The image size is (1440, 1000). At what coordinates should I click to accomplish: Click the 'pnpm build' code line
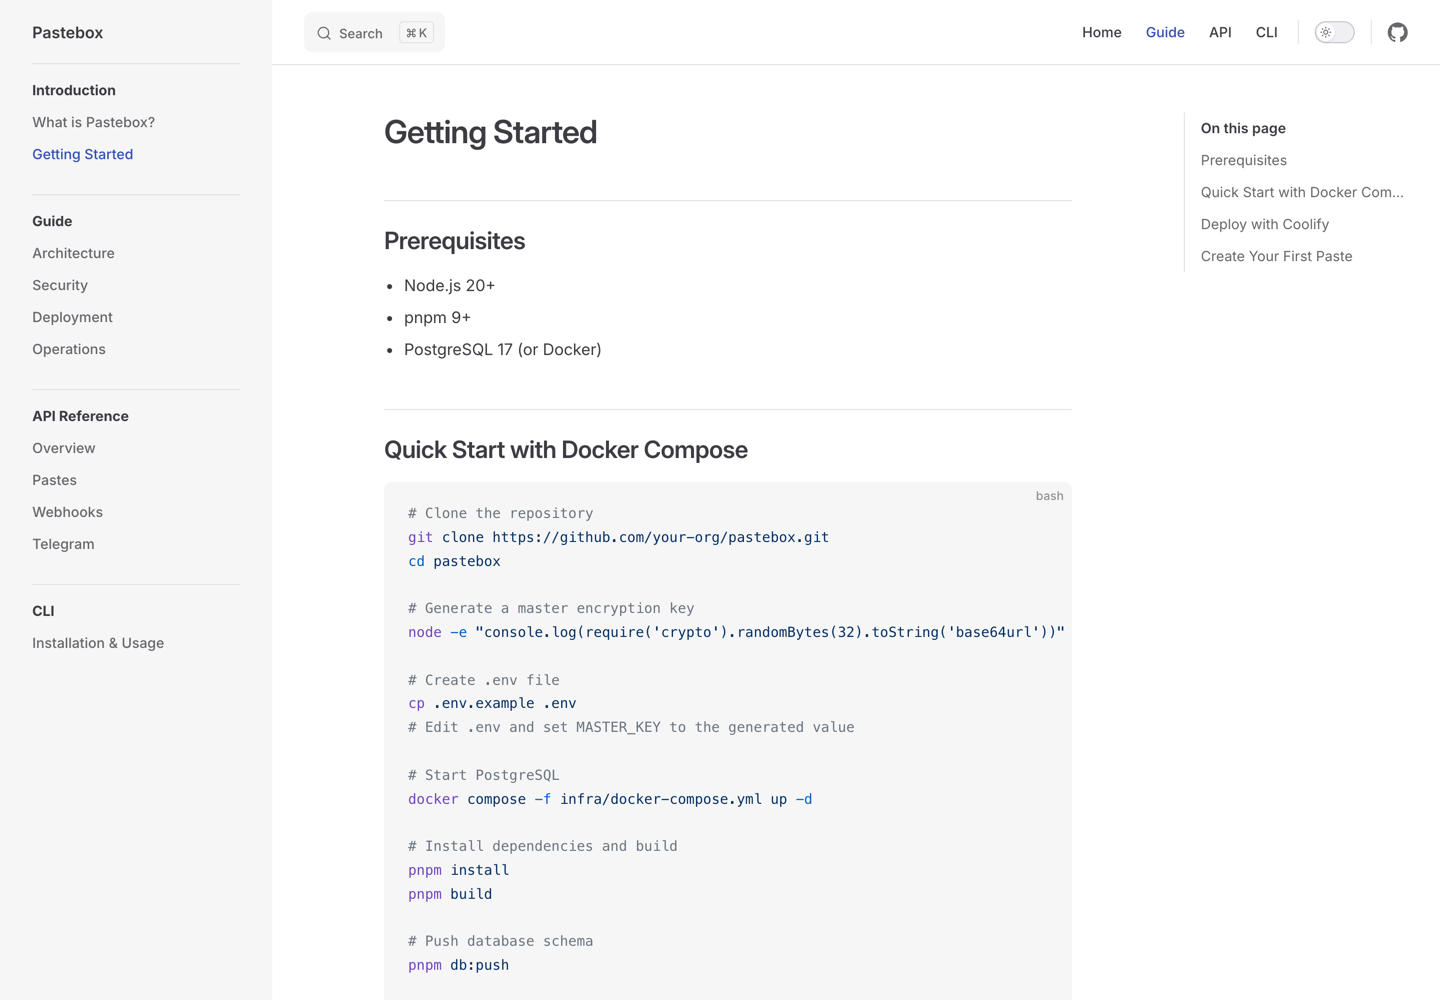(x=450, y=894)
